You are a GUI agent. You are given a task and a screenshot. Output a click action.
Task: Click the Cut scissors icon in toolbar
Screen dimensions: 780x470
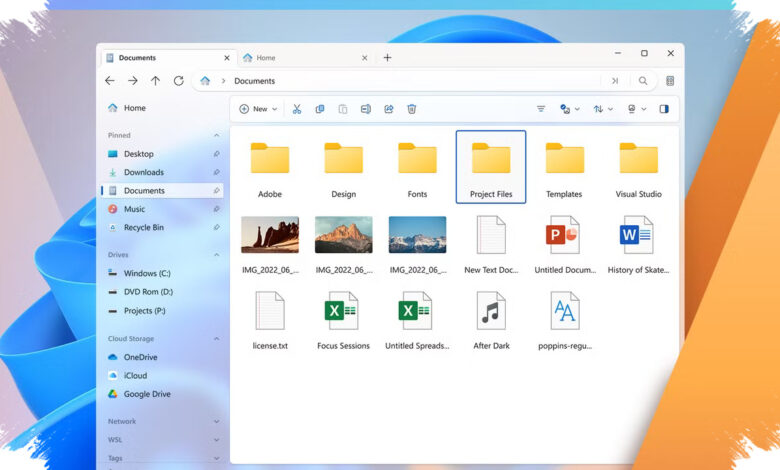click(297, 109)
